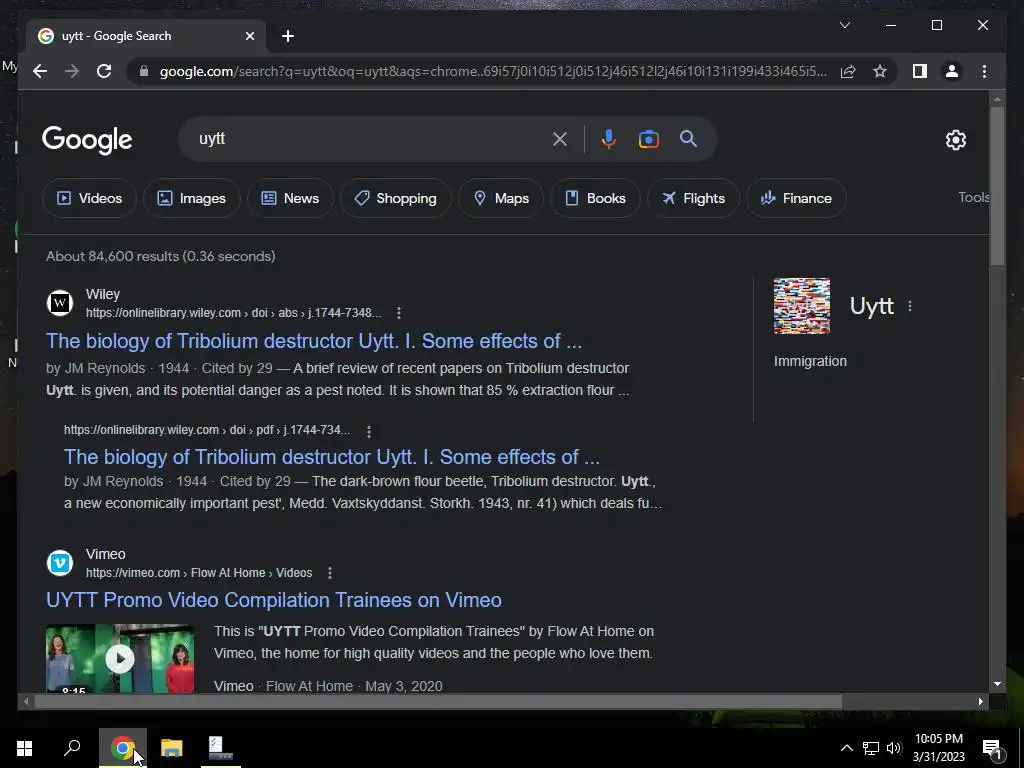
Task: Open Windows taskbar search
Action: (72, 748)
